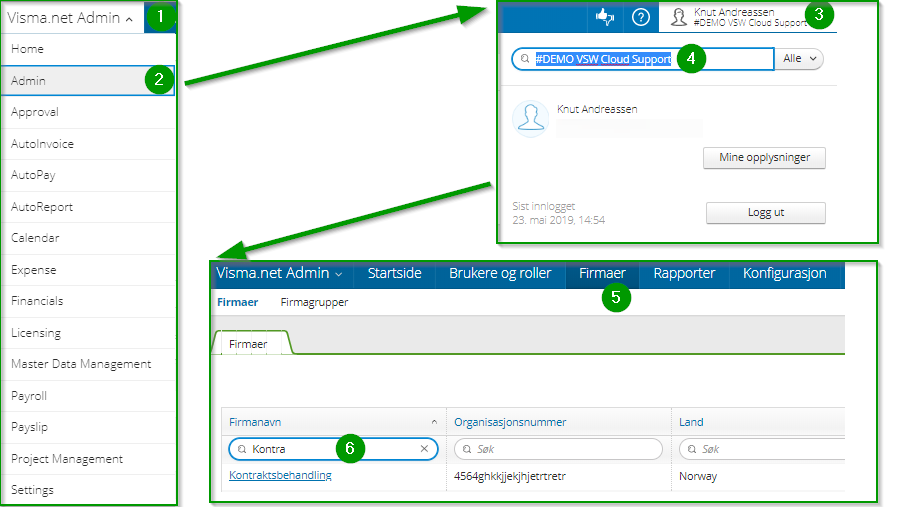The image size is (913, 507).
Task: Collapse the Visma.net Admin menu header
Action: (70, 18)
